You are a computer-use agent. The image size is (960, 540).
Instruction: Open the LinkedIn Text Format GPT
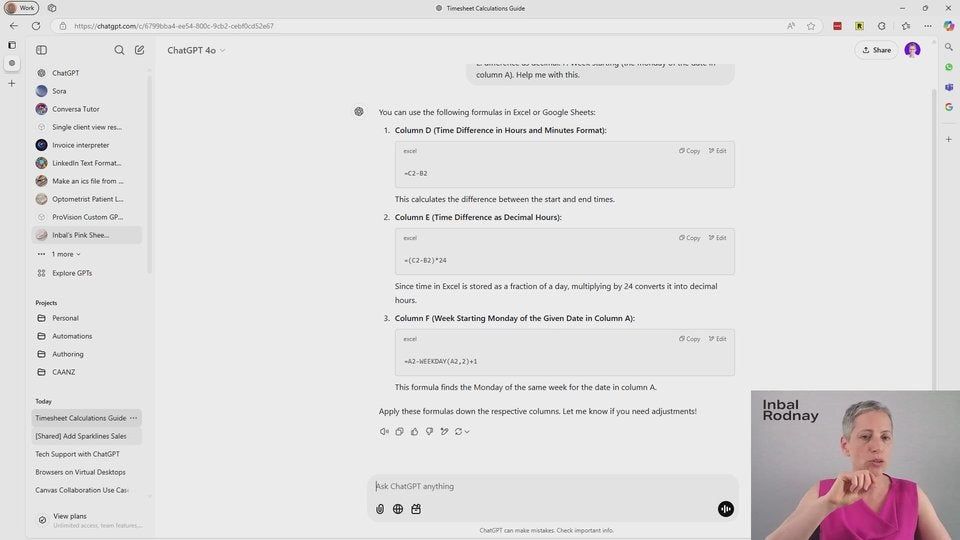86,163
